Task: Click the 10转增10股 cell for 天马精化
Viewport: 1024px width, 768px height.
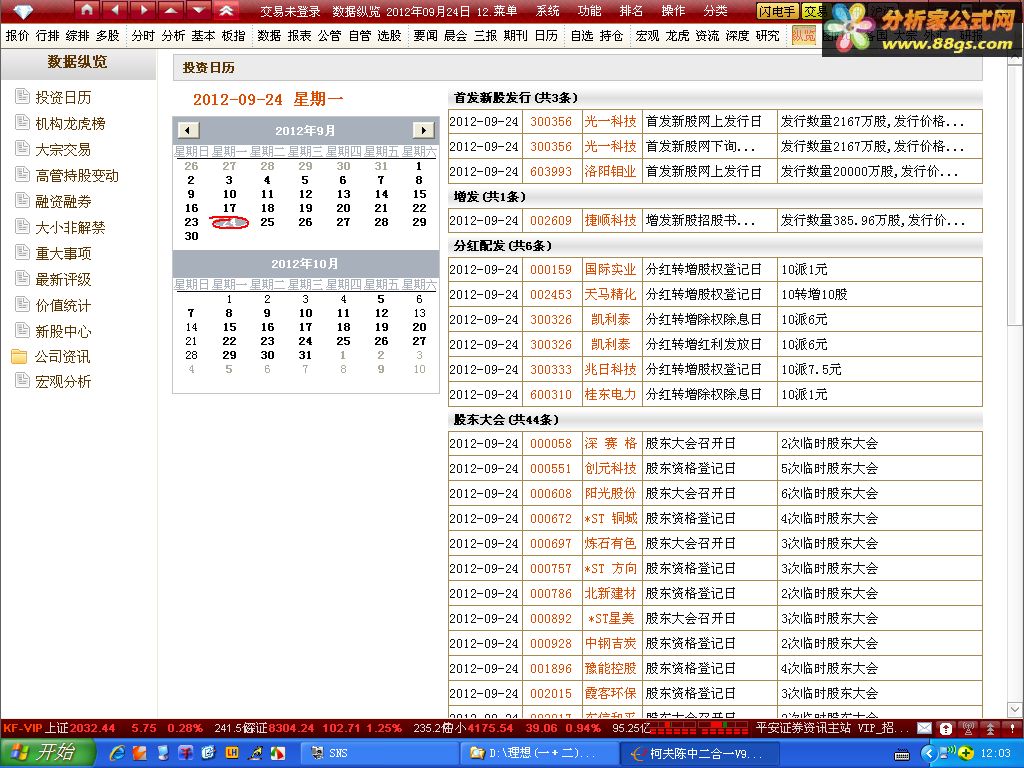Action: [879, 295]
